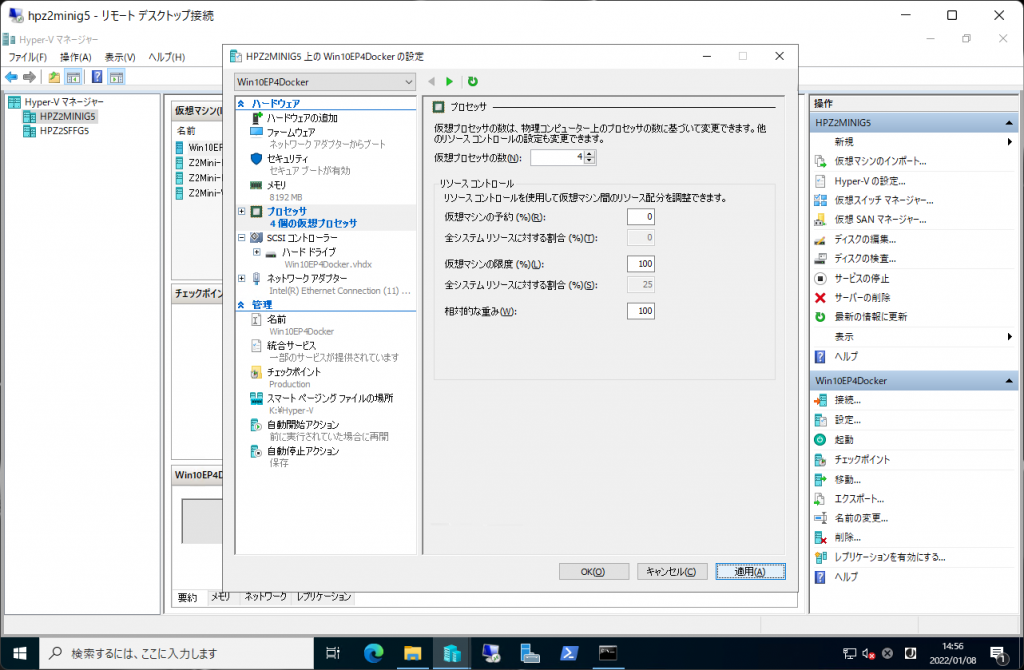This screenshot has width=1024, height=670.
Task: Click エクスポート action
Action: [x=859, y=499]
